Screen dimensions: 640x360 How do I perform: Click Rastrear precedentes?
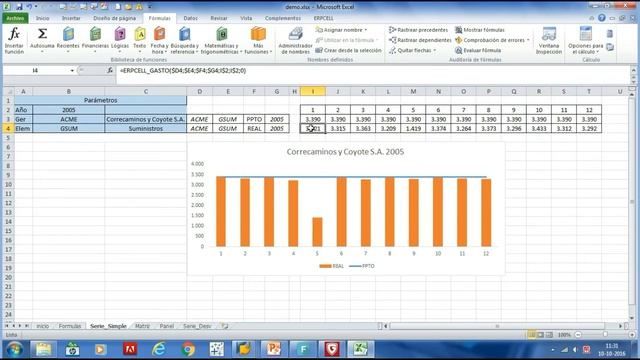click(418, 30)
